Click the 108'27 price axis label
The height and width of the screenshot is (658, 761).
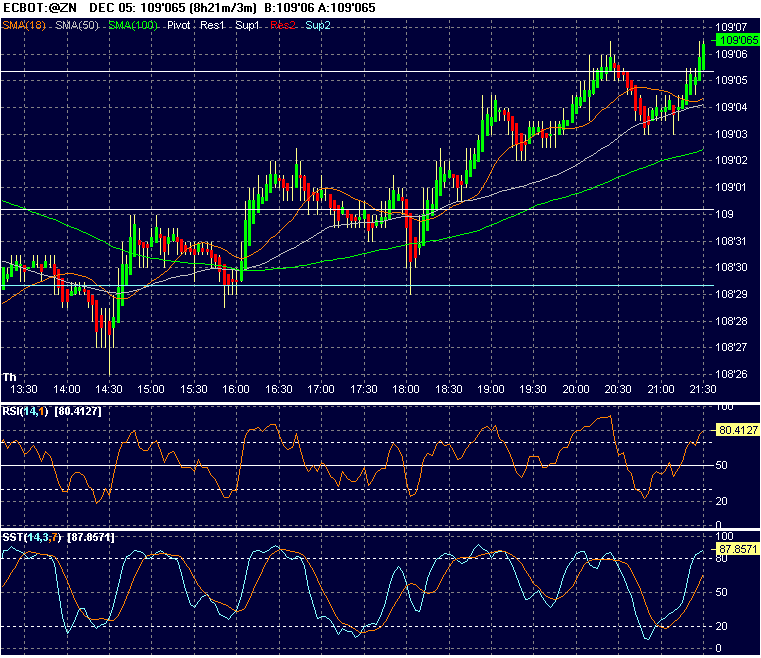[731, 347]
